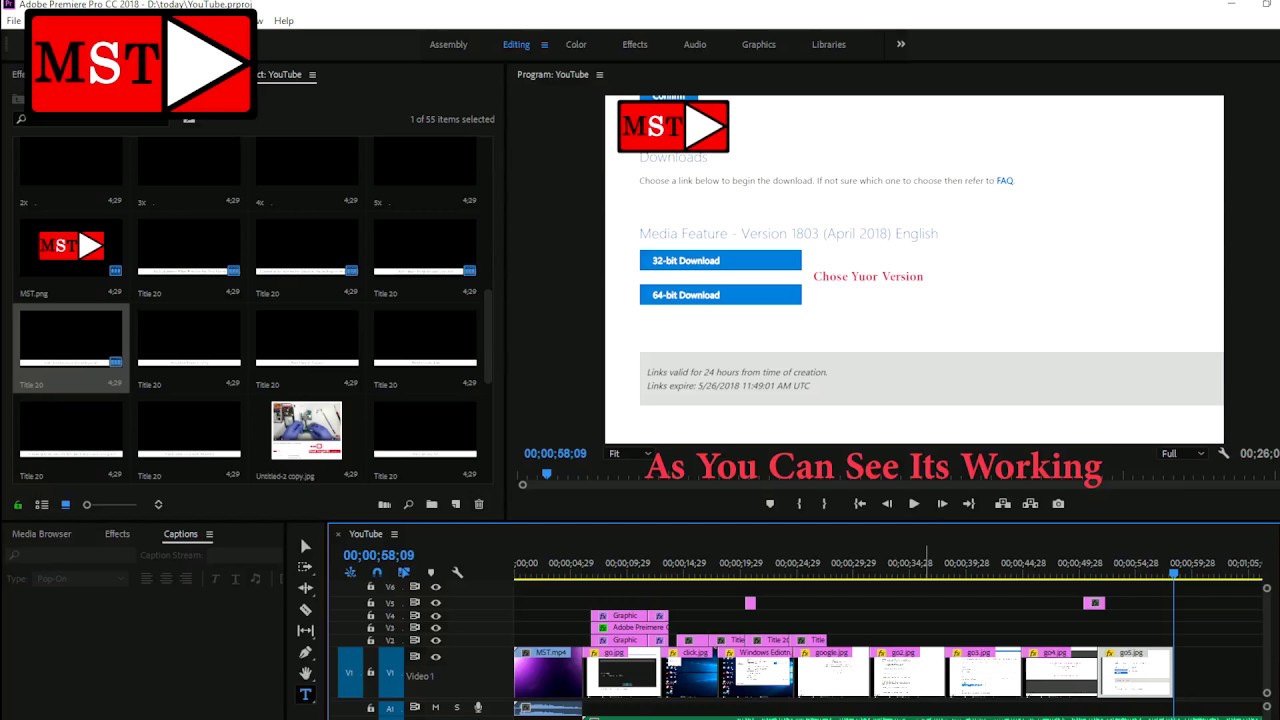Add Marker in Program monitor
The height and width of the screenshot is (720, 1280).
click(x=769, y=504)
